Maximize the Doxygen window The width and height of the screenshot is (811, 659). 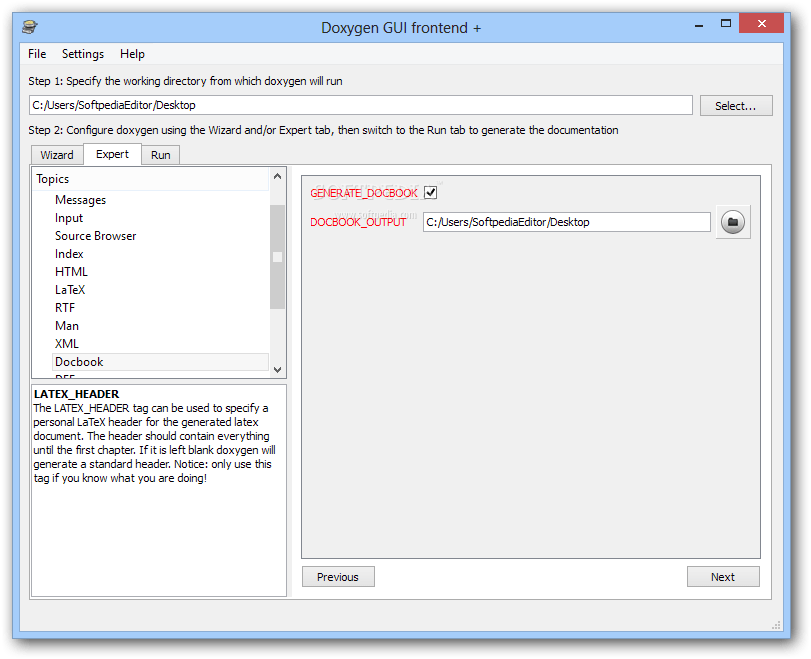[x=726, y=23]
